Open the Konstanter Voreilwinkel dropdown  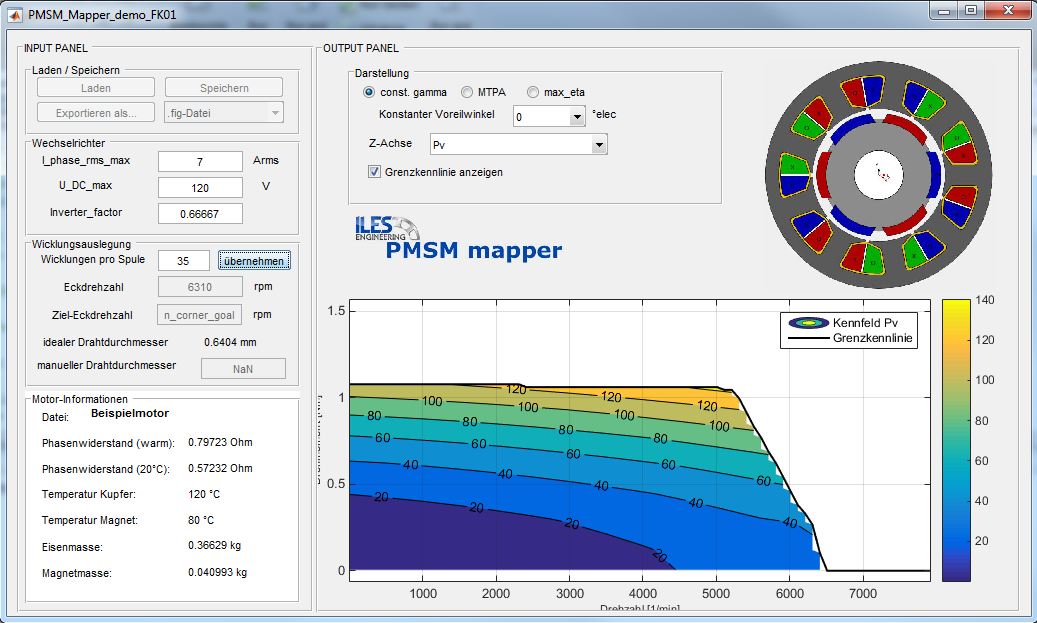pos(576,117)
